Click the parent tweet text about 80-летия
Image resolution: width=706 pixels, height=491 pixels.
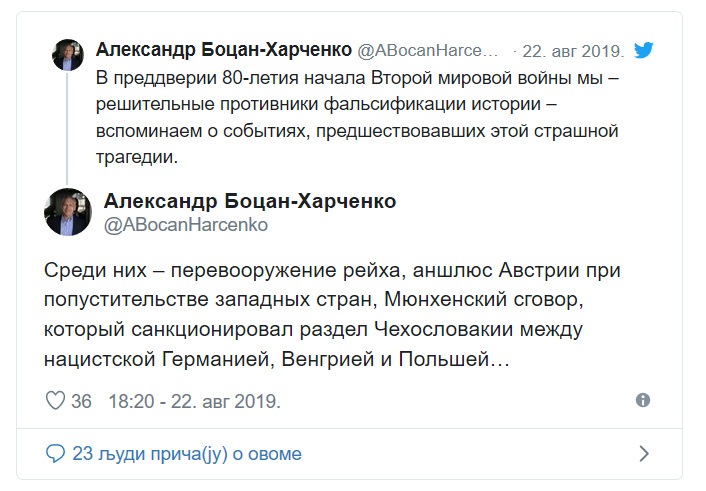358,118
